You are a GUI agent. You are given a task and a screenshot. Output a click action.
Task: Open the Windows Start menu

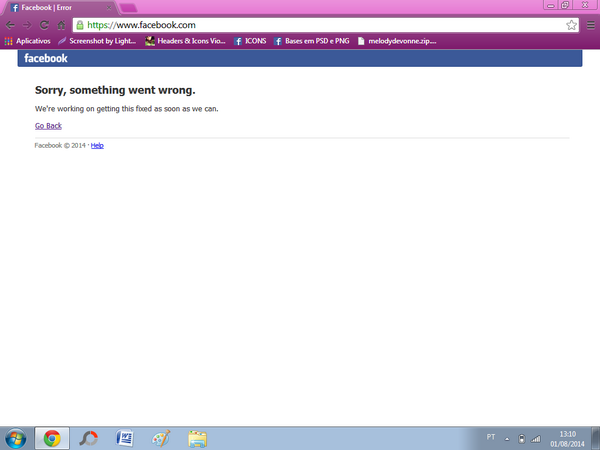[x=16, y=439]
